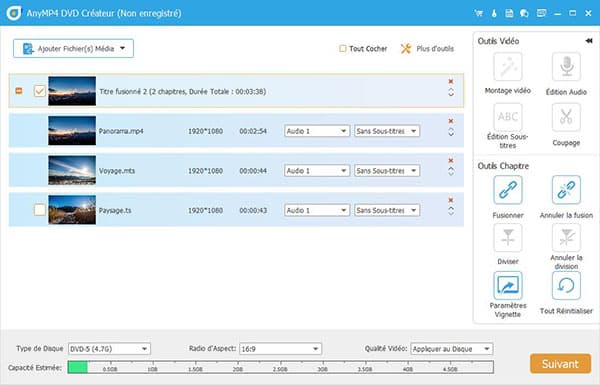Check the Paysage.ts checkbox
The image size is (600, 385).
click(x=40, y=210)
